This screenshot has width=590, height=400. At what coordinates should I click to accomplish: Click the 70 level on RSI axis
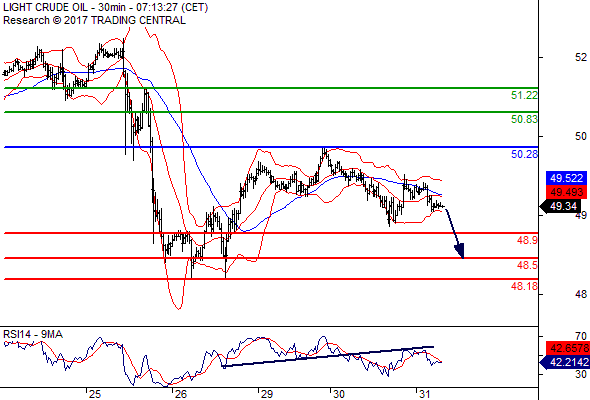pyautogui.click(x=581, y=336)
